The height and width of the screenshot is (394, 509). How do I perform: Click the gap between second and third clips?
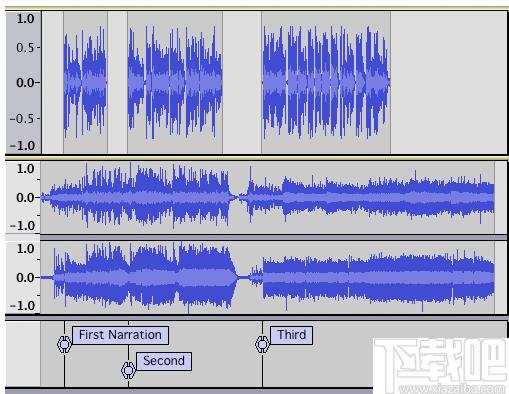tap(242, 82)
